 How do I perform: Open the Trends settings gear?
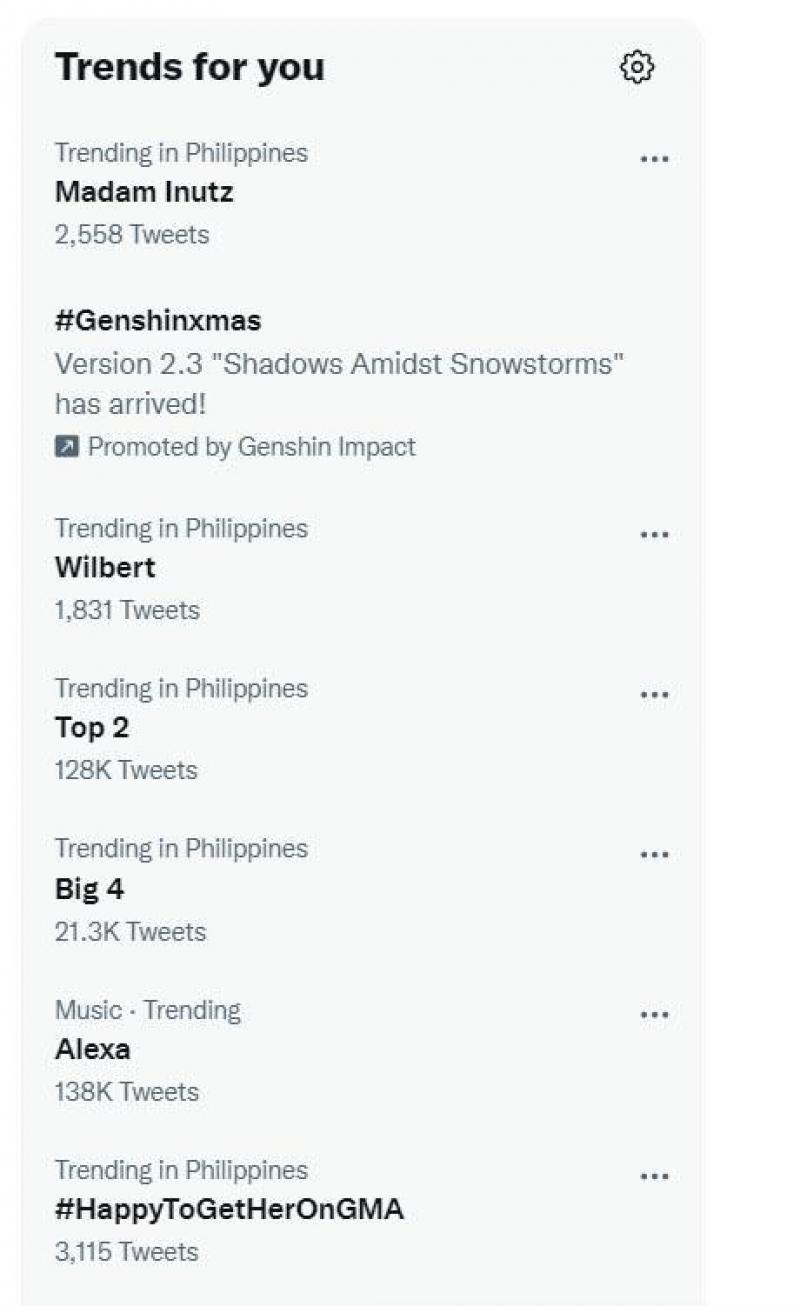[637, 68]
